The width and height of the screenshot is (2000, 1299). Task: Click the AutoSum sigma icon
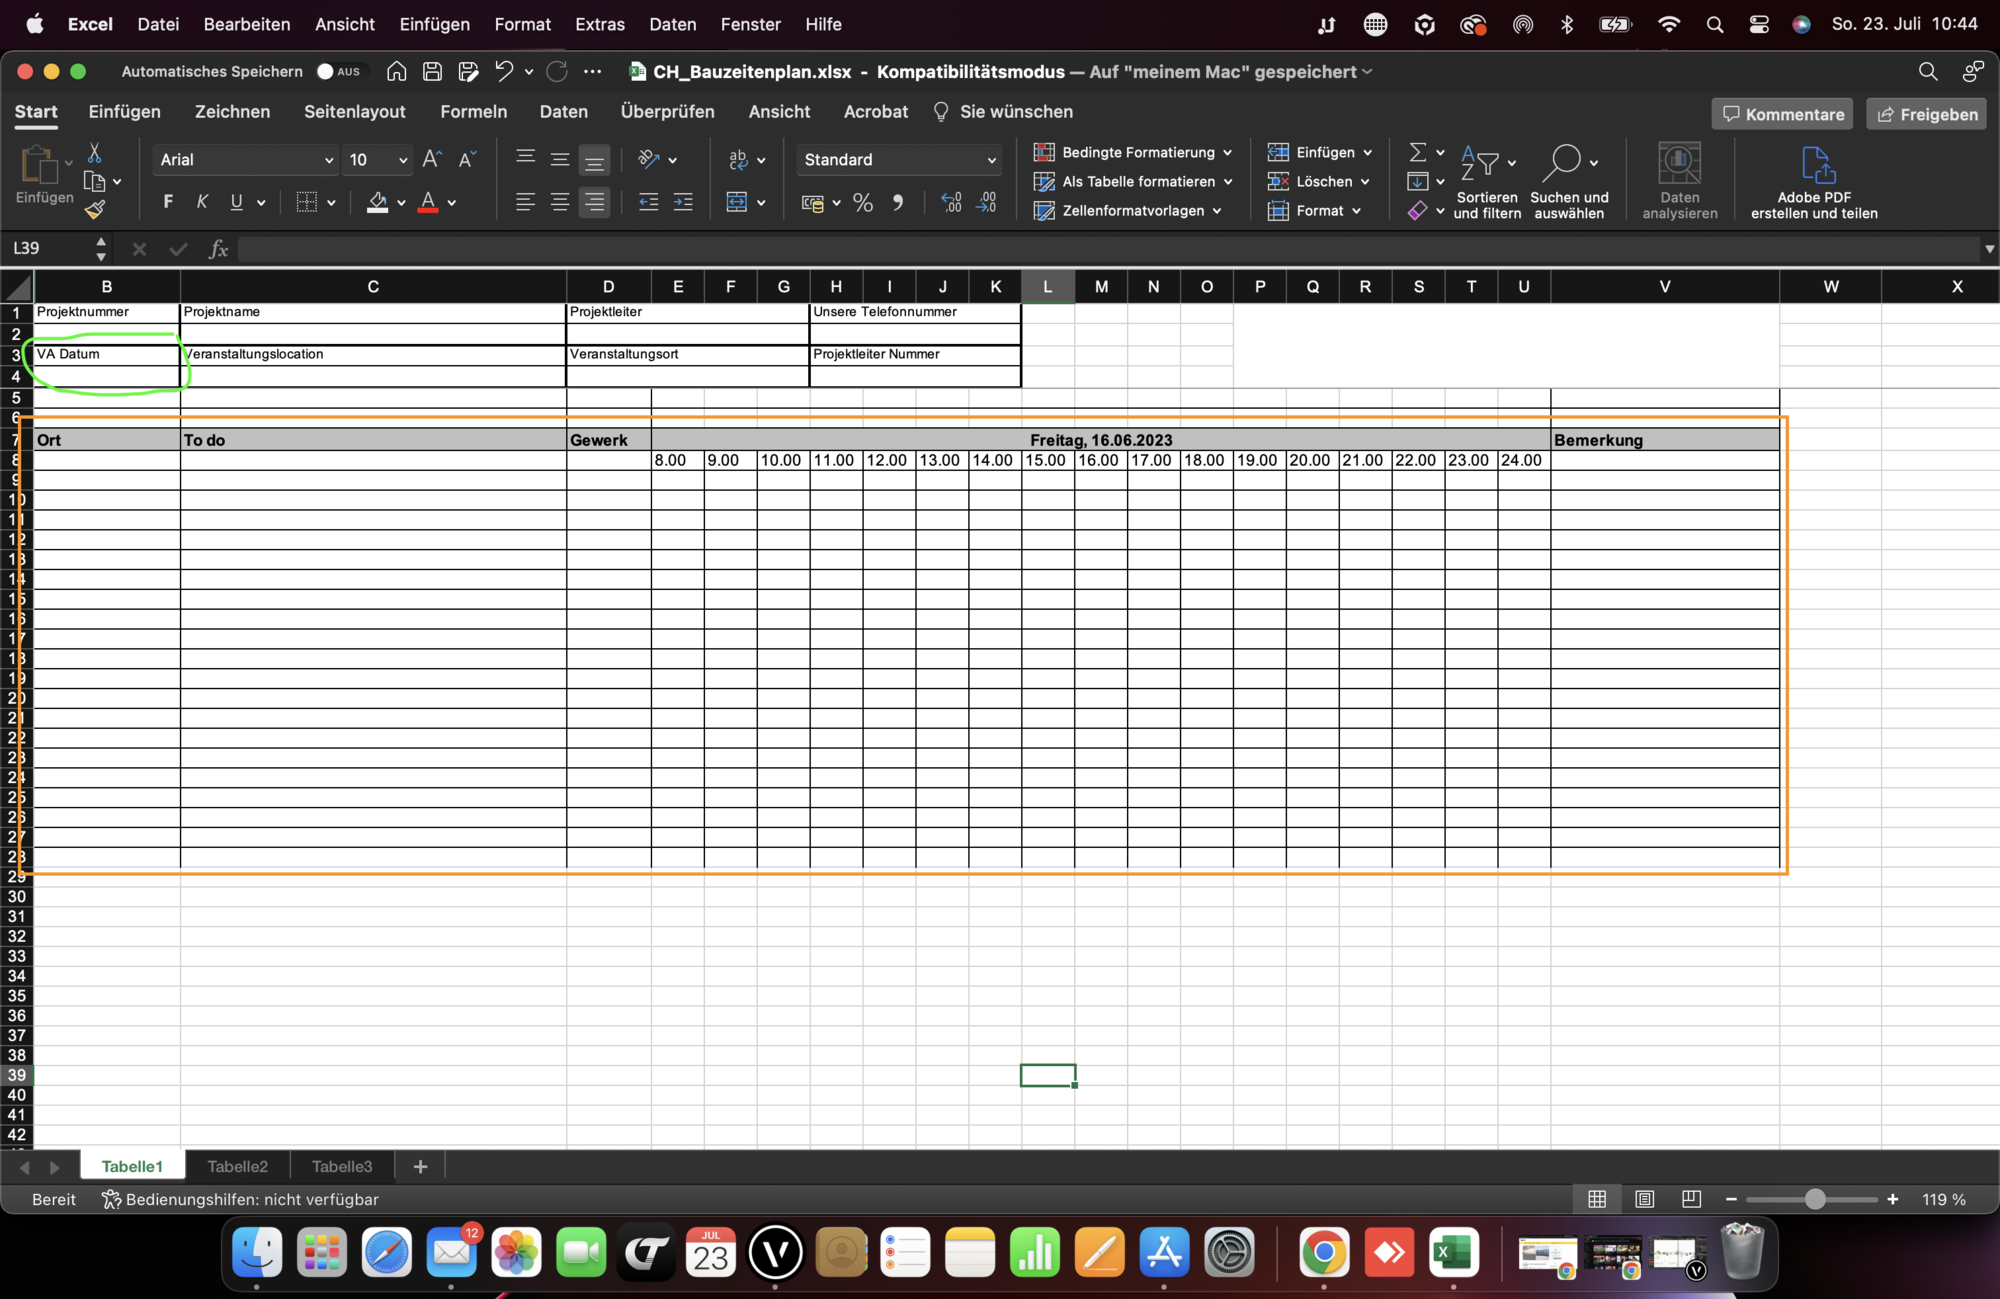(1417, 152)
